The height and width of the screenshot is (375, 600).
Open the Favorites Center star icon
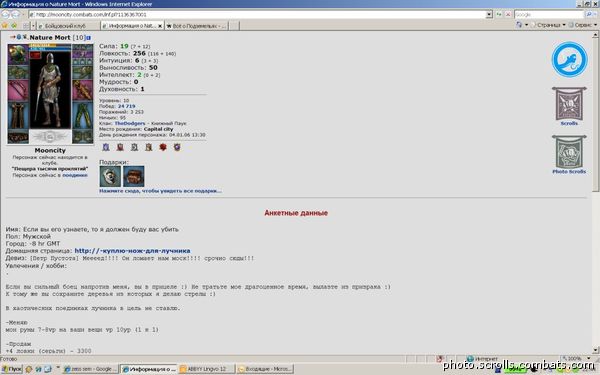coord(5,25)
